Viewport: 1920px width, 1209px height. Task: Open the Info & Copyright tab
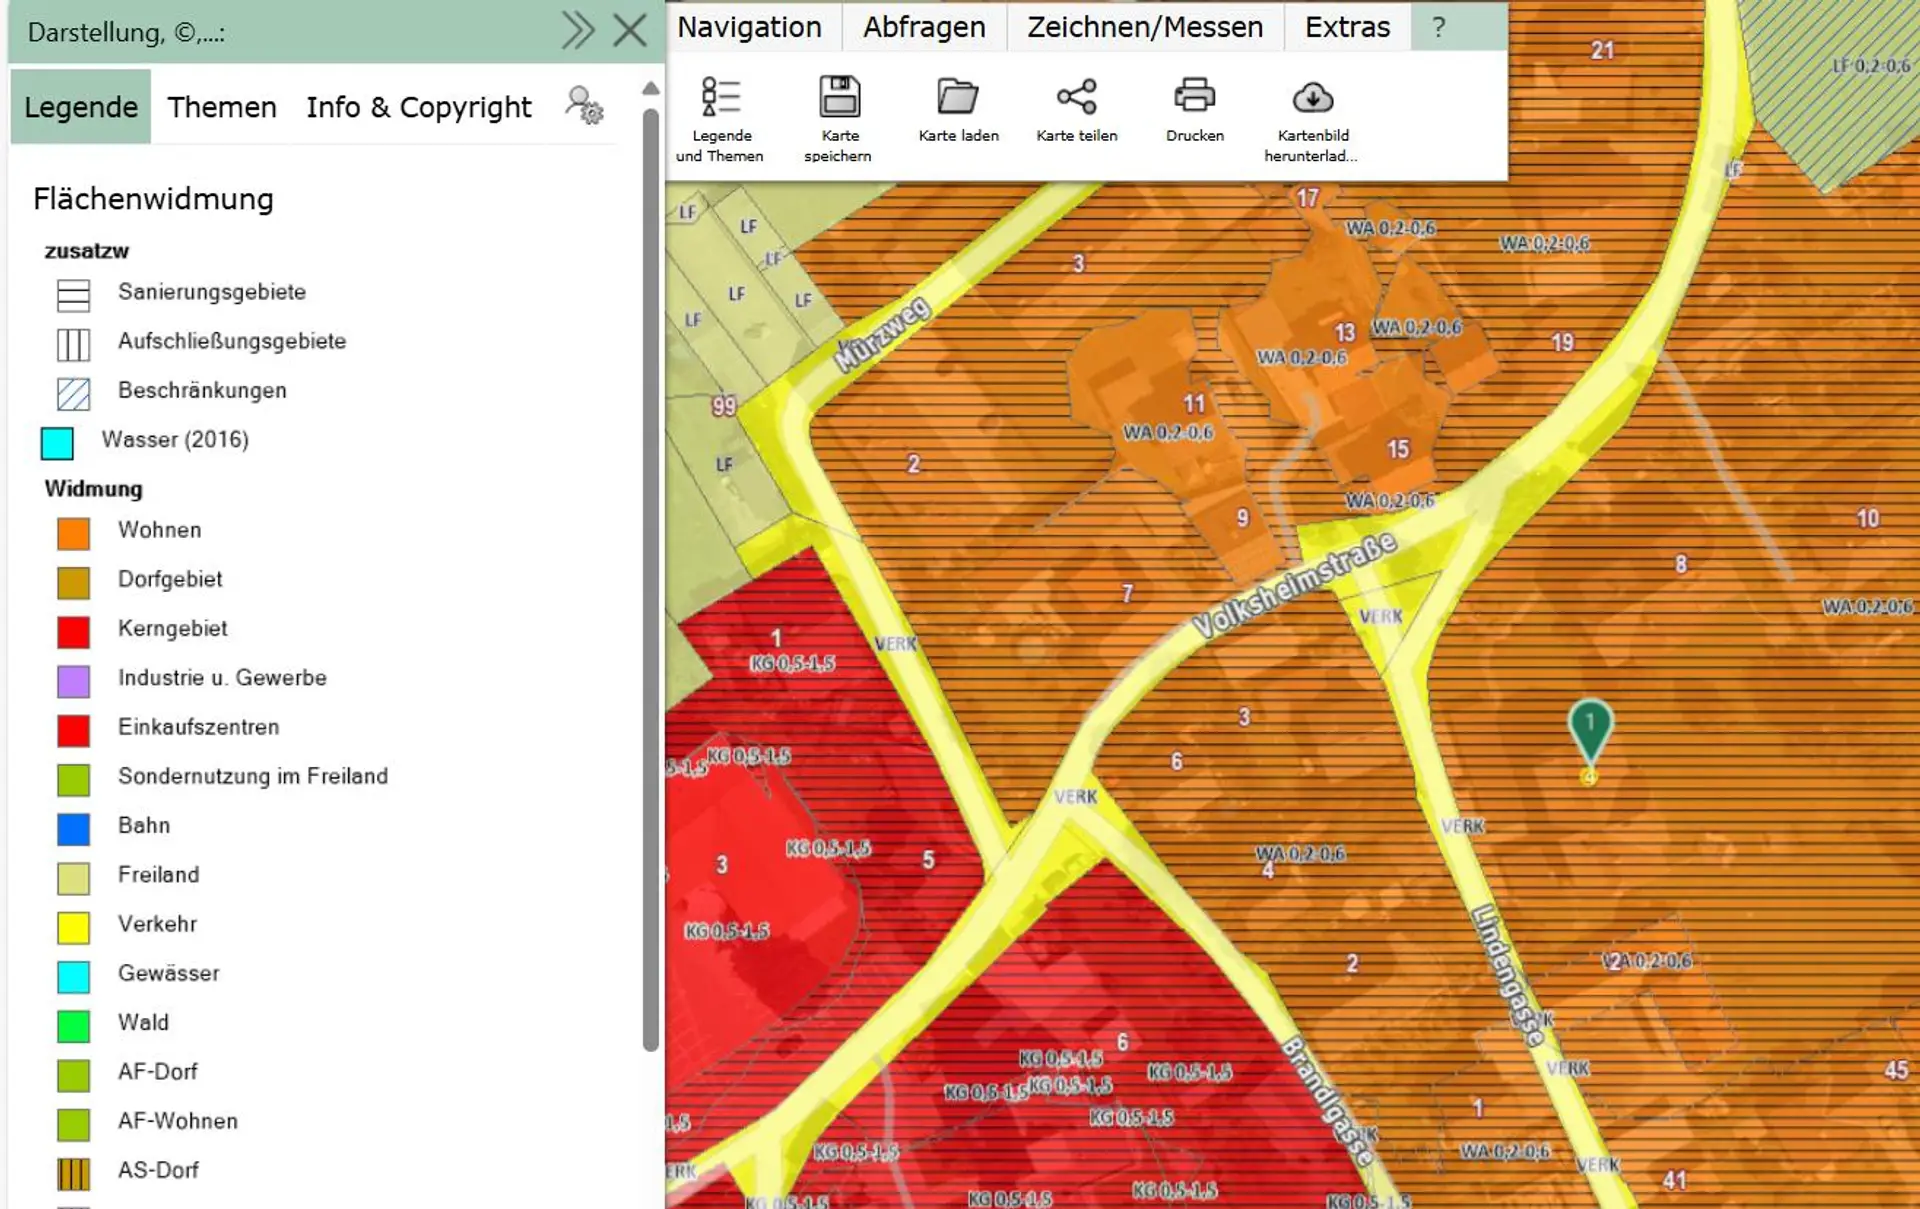click(419, 107)
